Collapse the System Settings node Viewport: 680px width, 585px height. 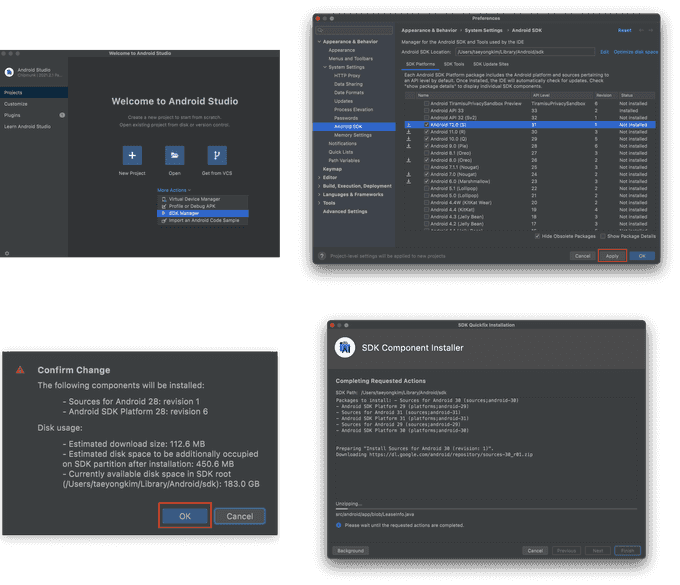[325, 67]
